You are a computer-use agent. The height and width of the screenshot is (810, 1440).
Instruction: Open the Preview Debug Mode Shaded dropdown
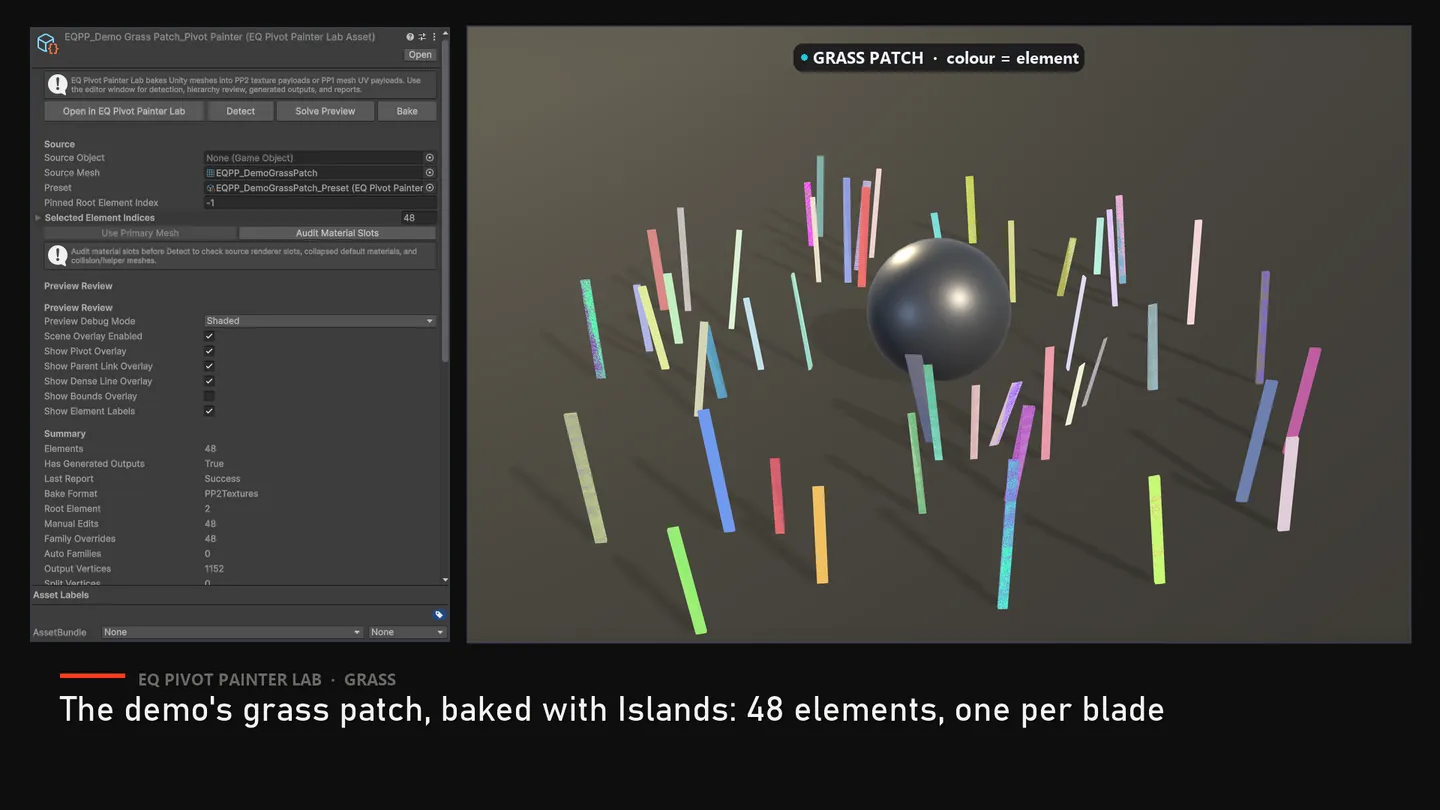click(x=320, y=321)
